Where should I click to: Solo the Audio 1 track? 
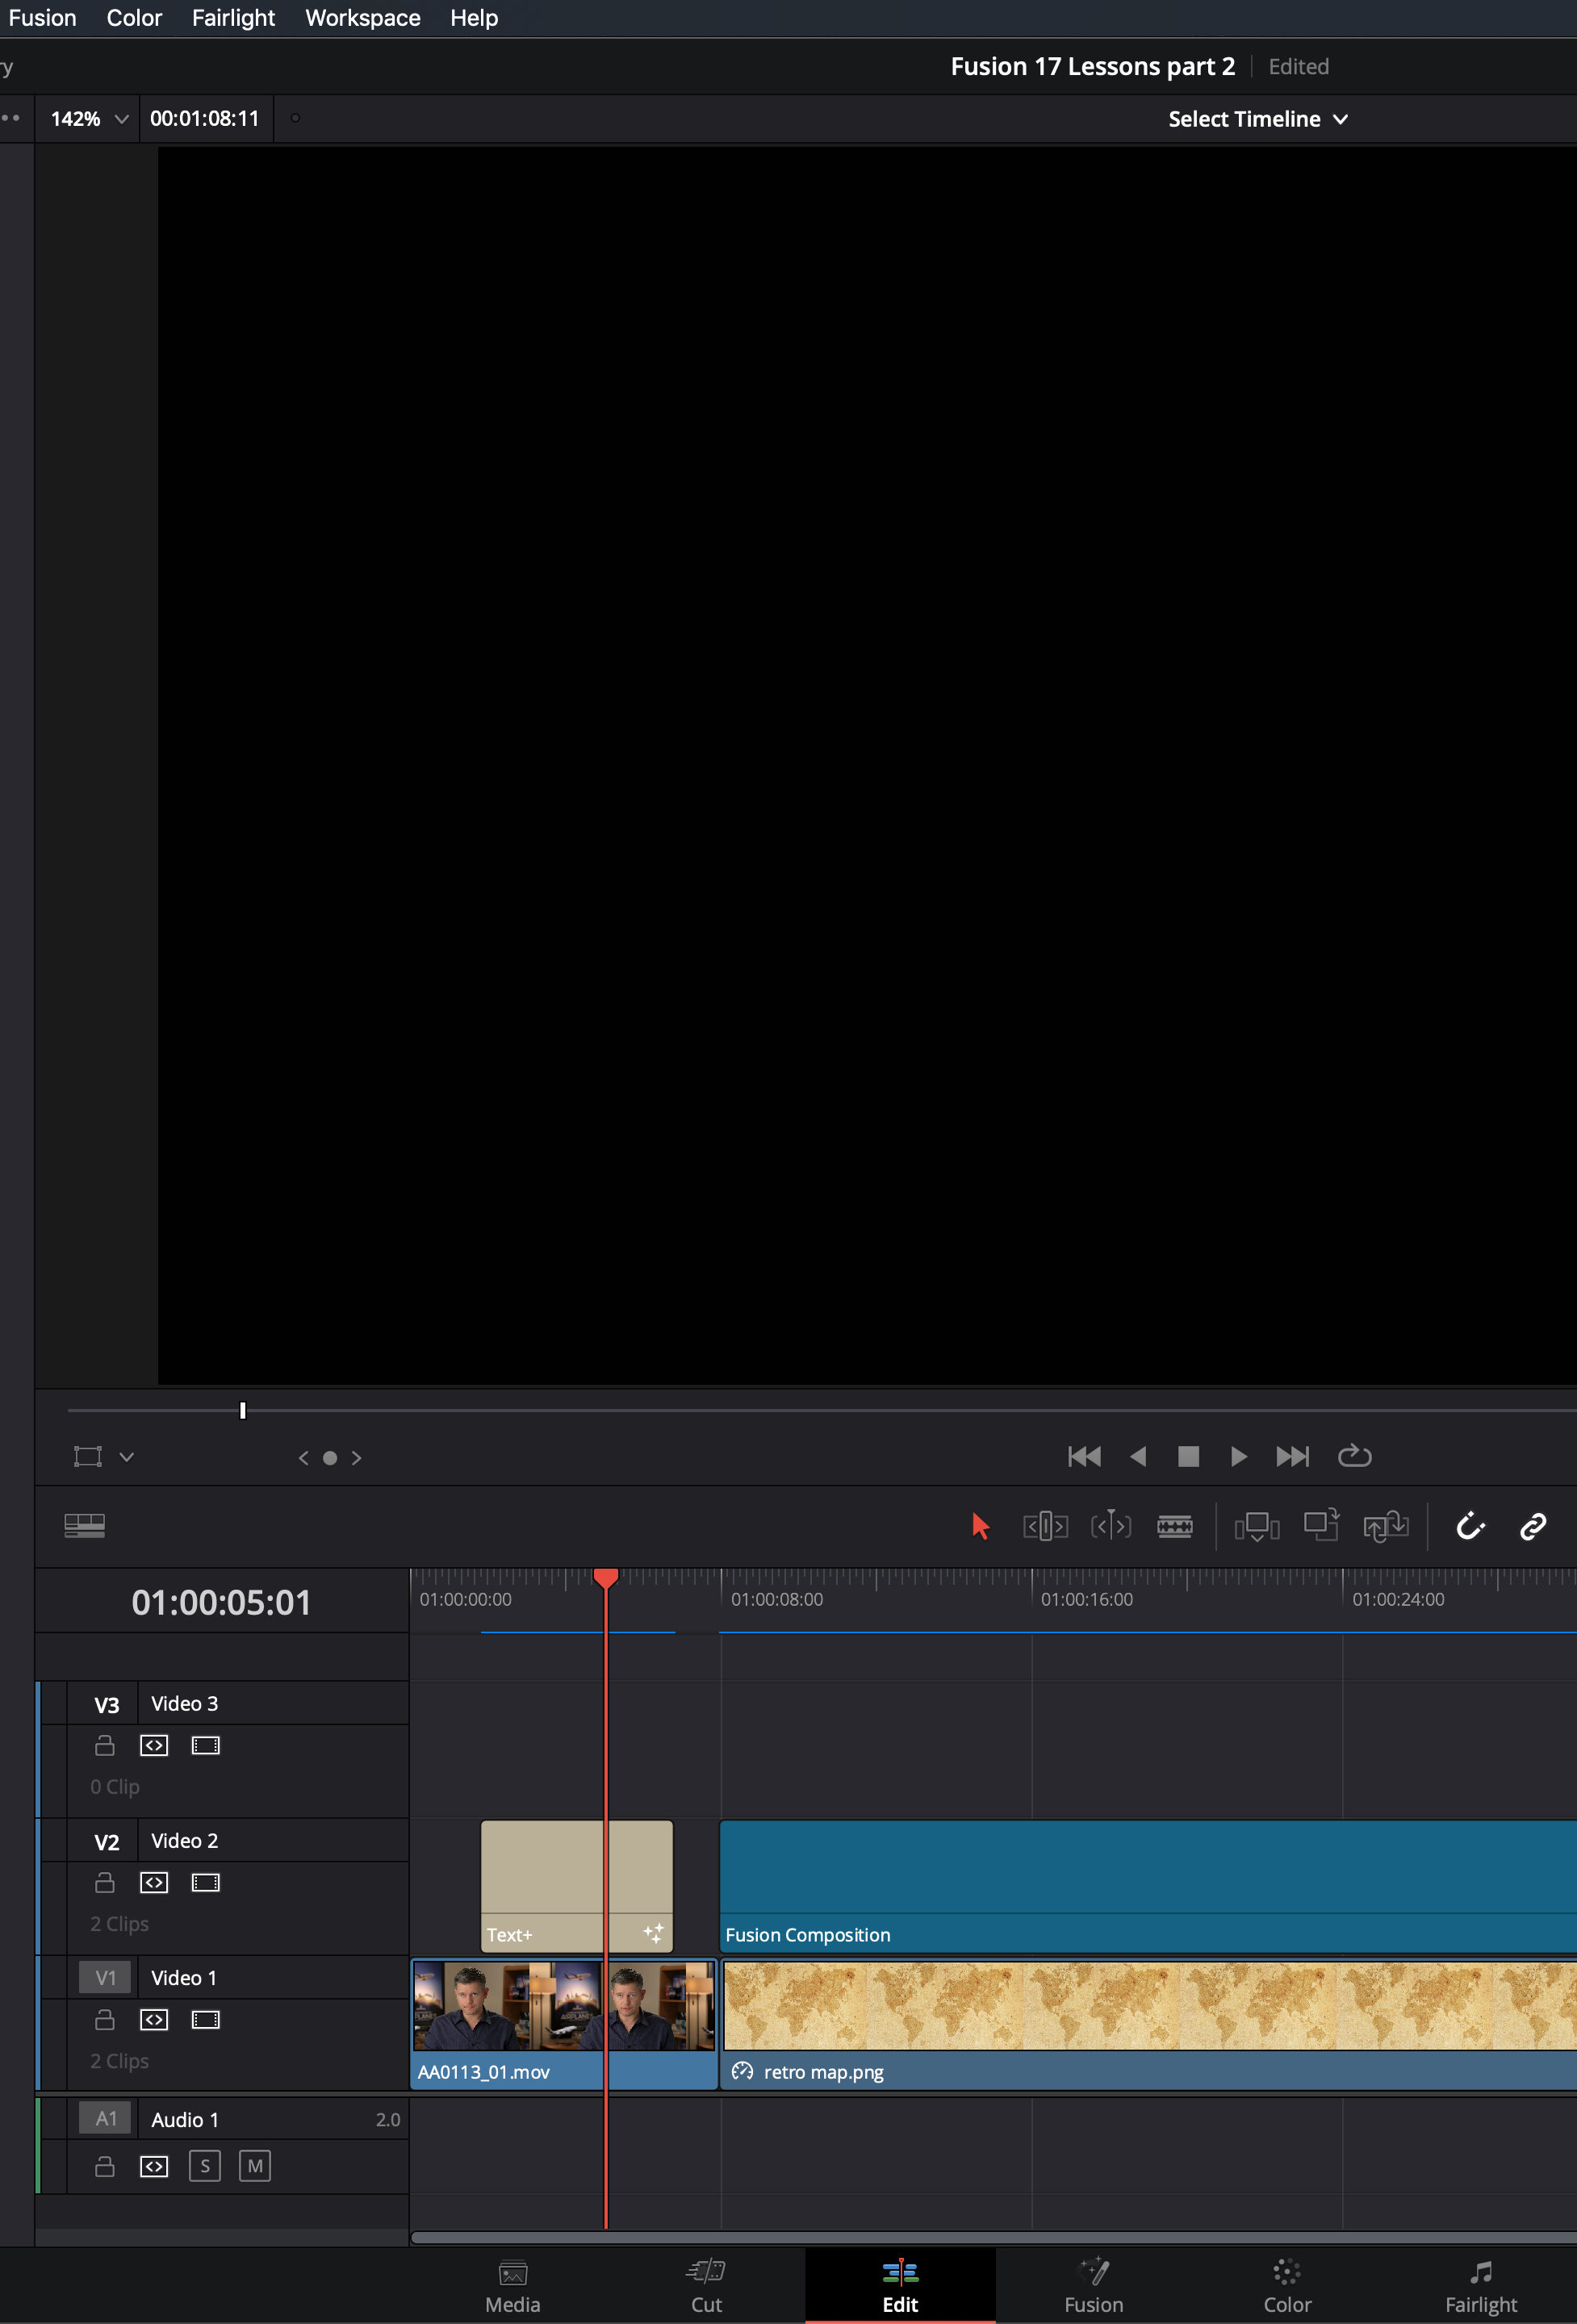click(205, 2166)
